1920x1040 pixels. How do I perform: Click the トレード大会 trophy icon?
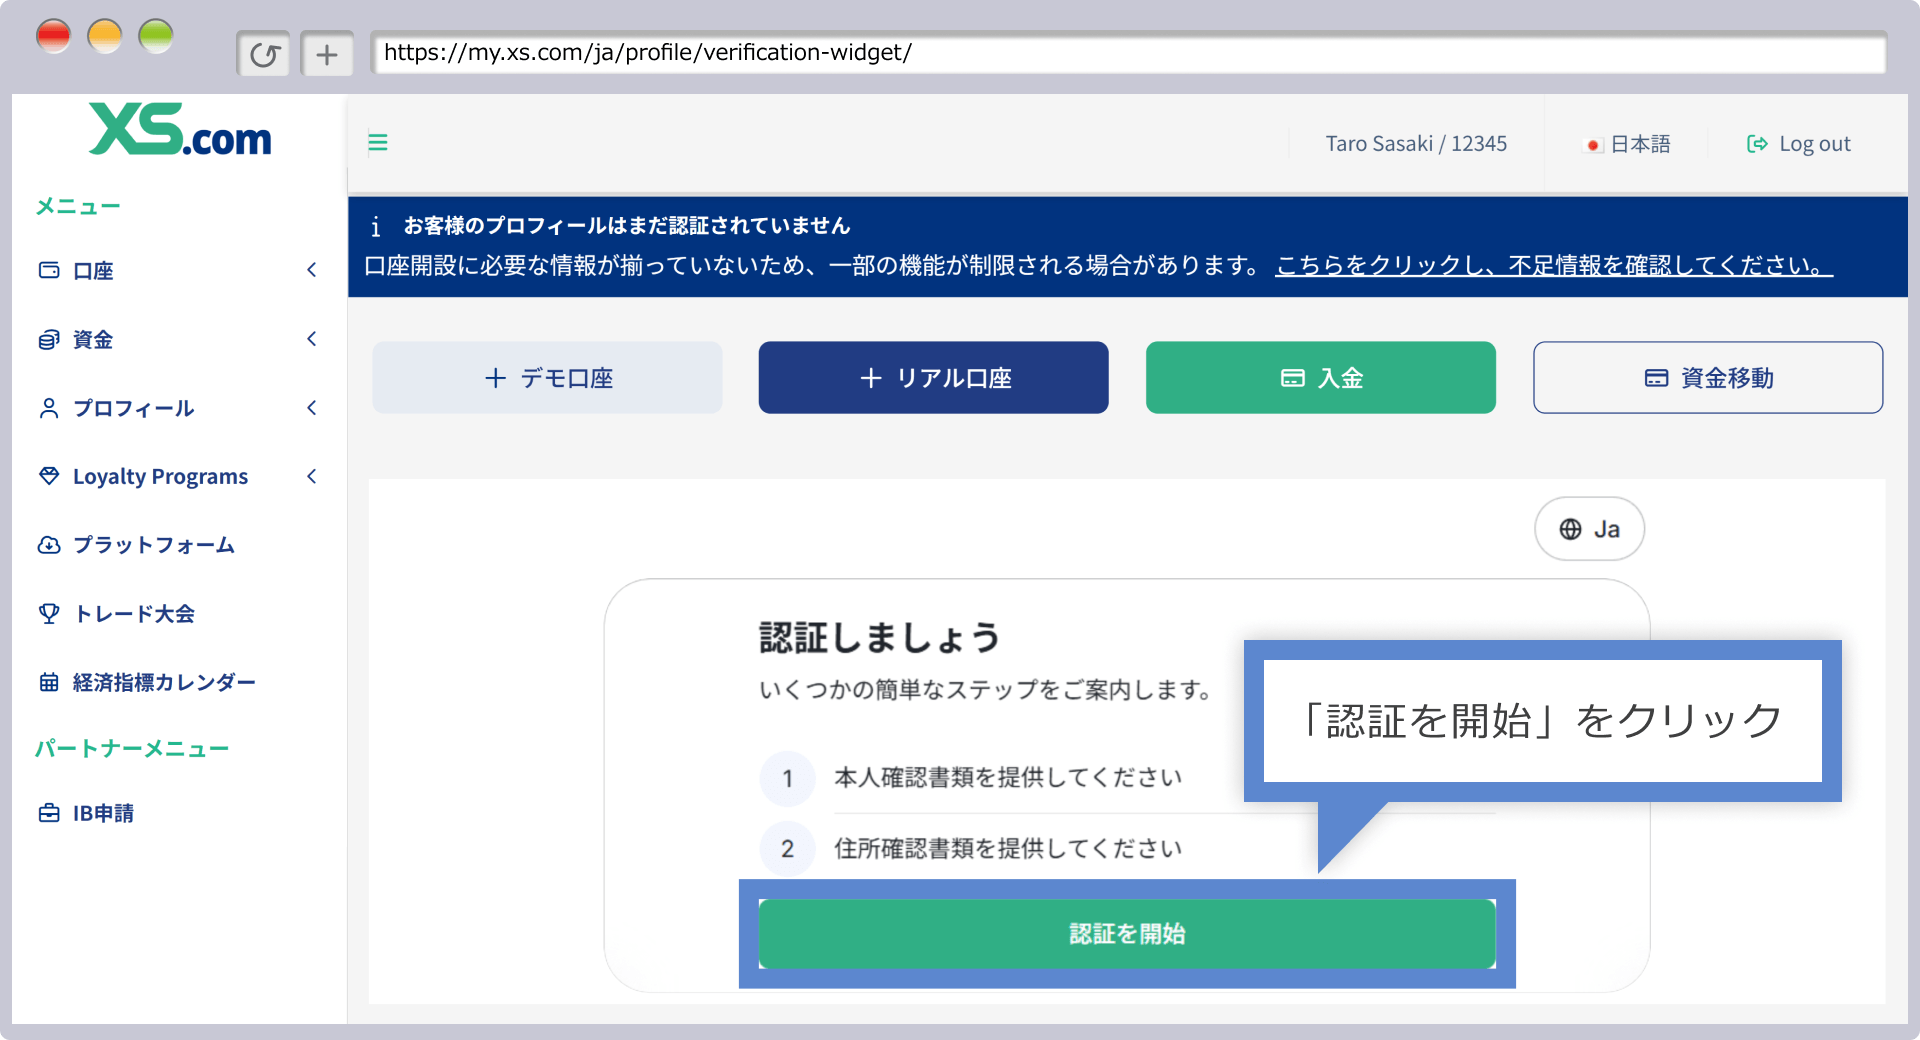pyautogui.click(x=49, y=613)
